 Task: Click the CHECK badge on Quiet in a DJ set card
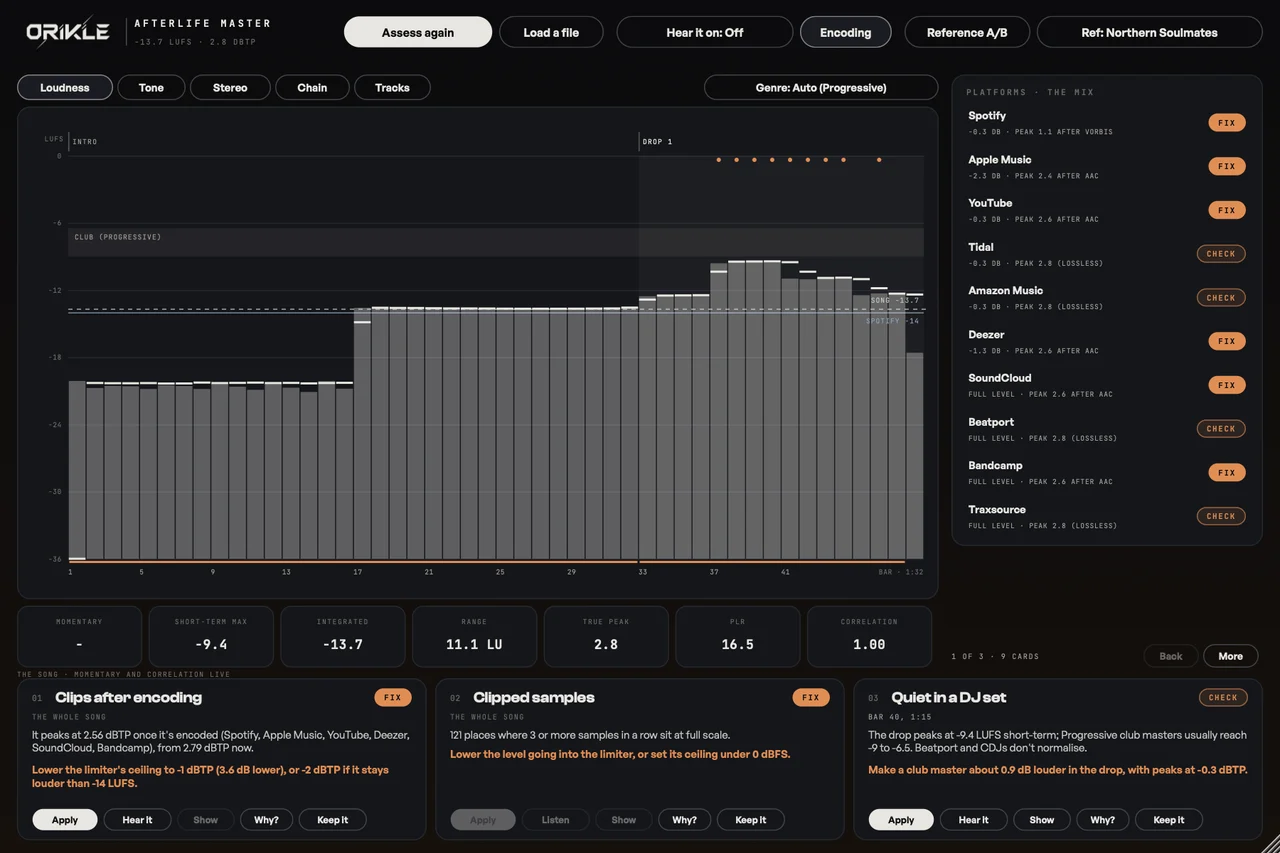(x=1223, y=698)
